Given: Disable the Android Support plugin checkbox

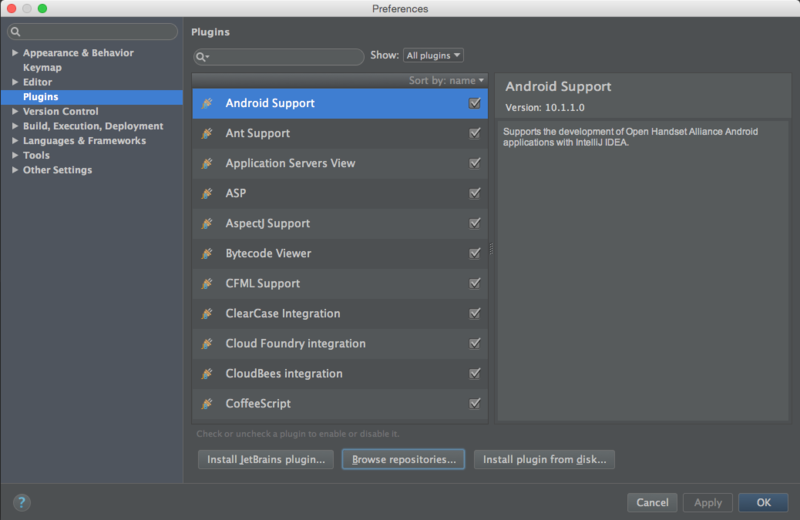Looking at the screenshot, I should (x=474, y=103).
